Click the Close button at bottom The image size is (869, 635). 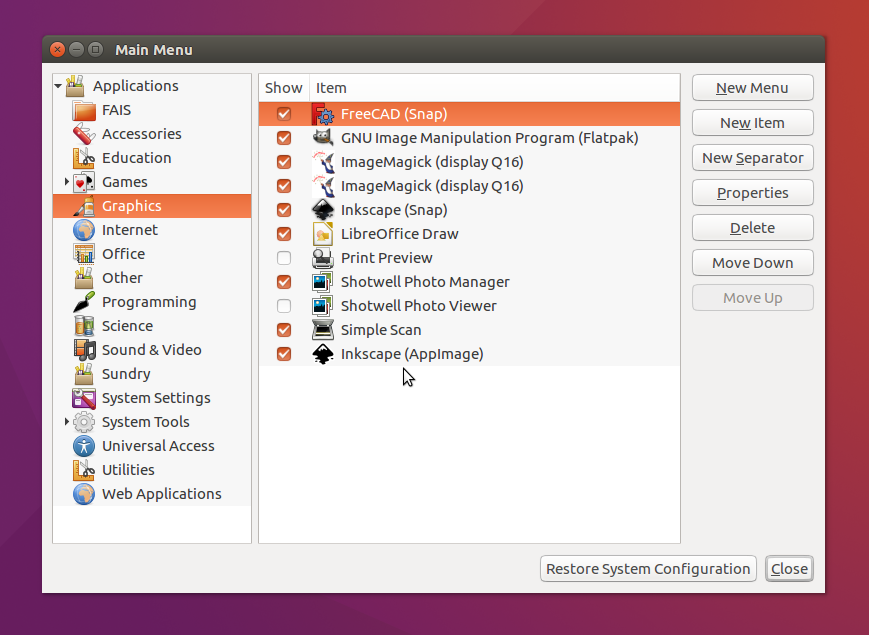point(789,569)
